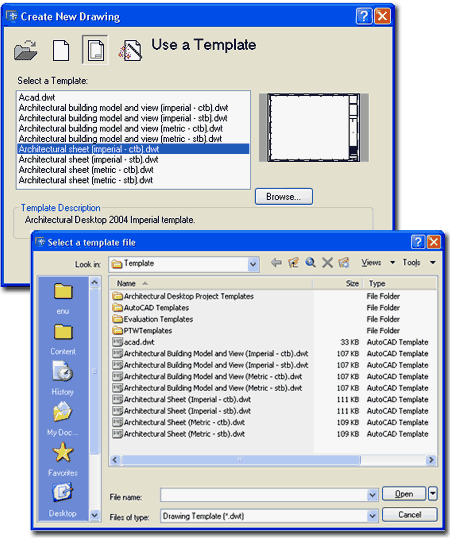Select the Use a Template icon
The width and height of the screenshot is (450, 538).
pyautogui.click(x=95, y=50)
